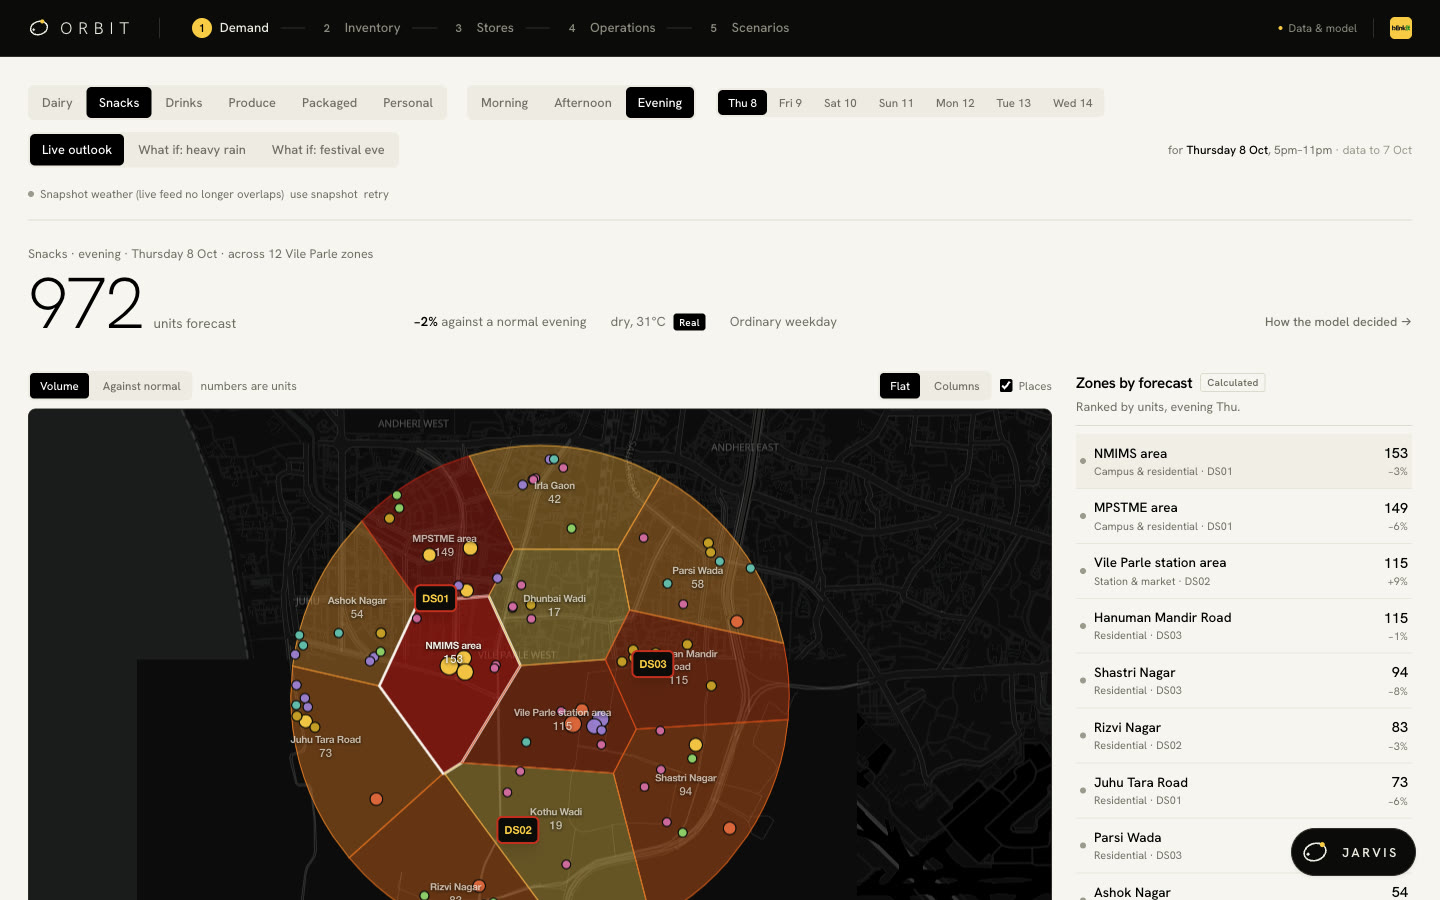
Task: Choose the Packaged category
Action: click(329, 103)
